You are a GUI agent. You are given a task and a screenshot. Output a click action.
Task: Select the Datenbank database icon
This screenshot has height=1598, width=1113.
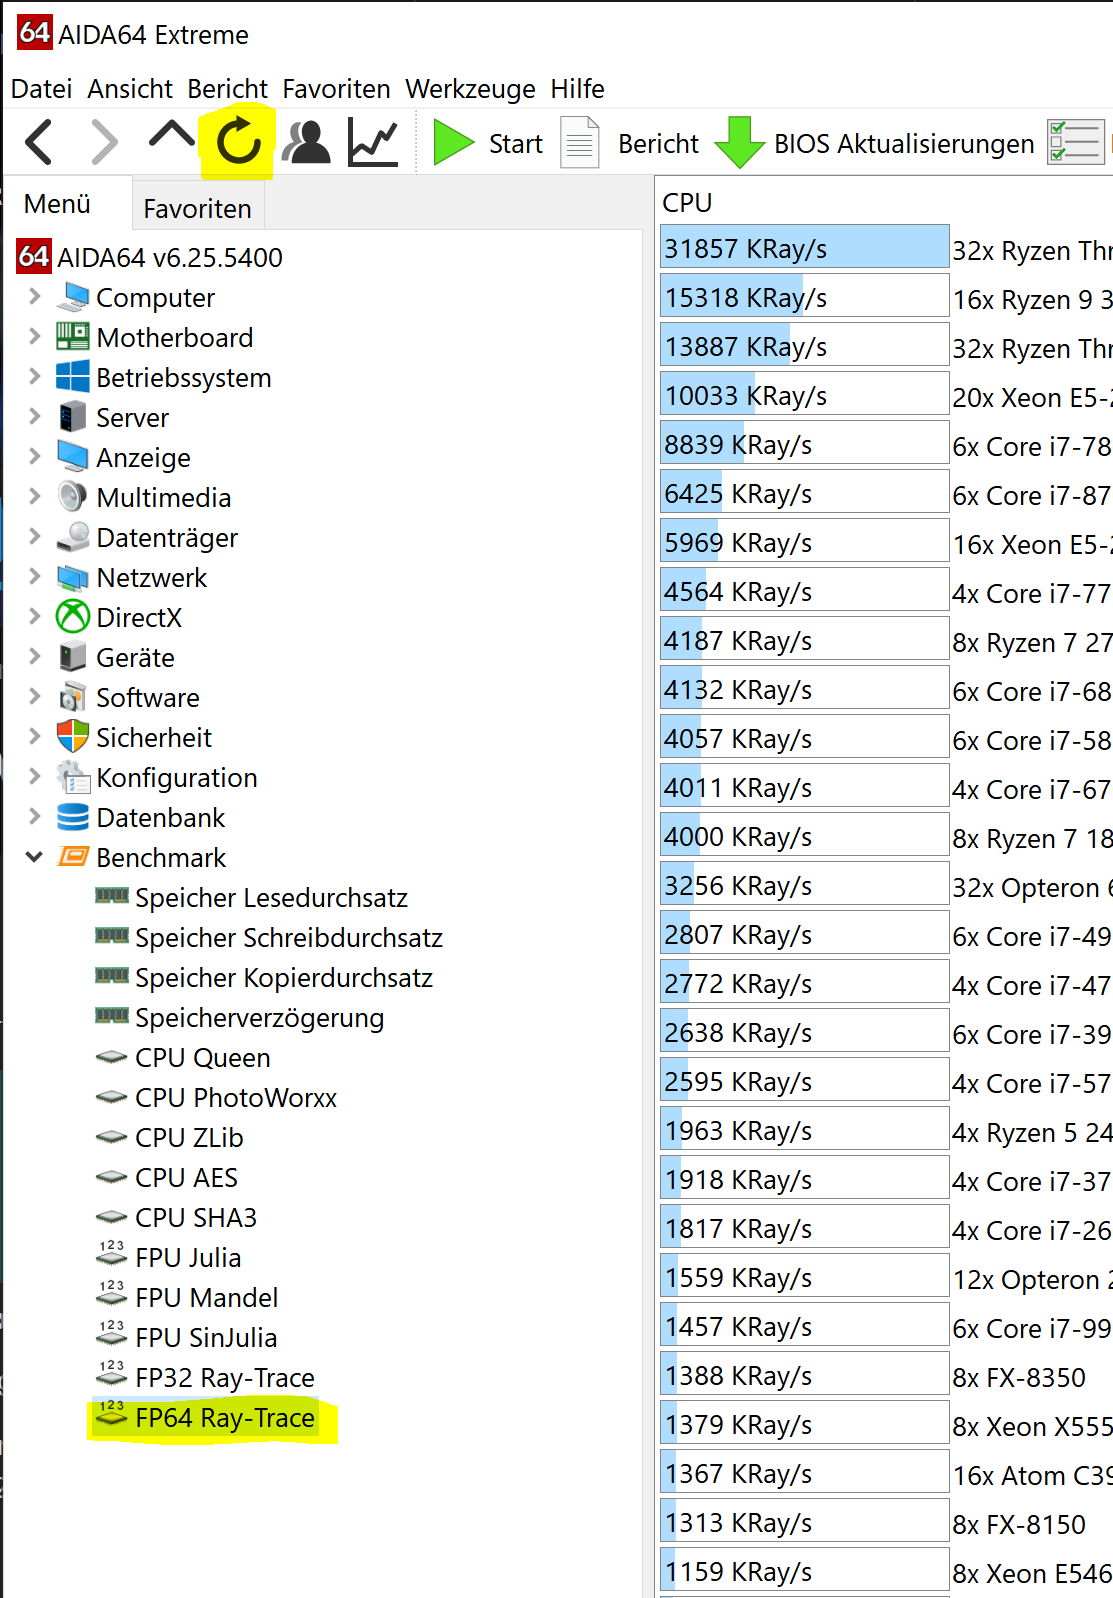pos(73,817)
